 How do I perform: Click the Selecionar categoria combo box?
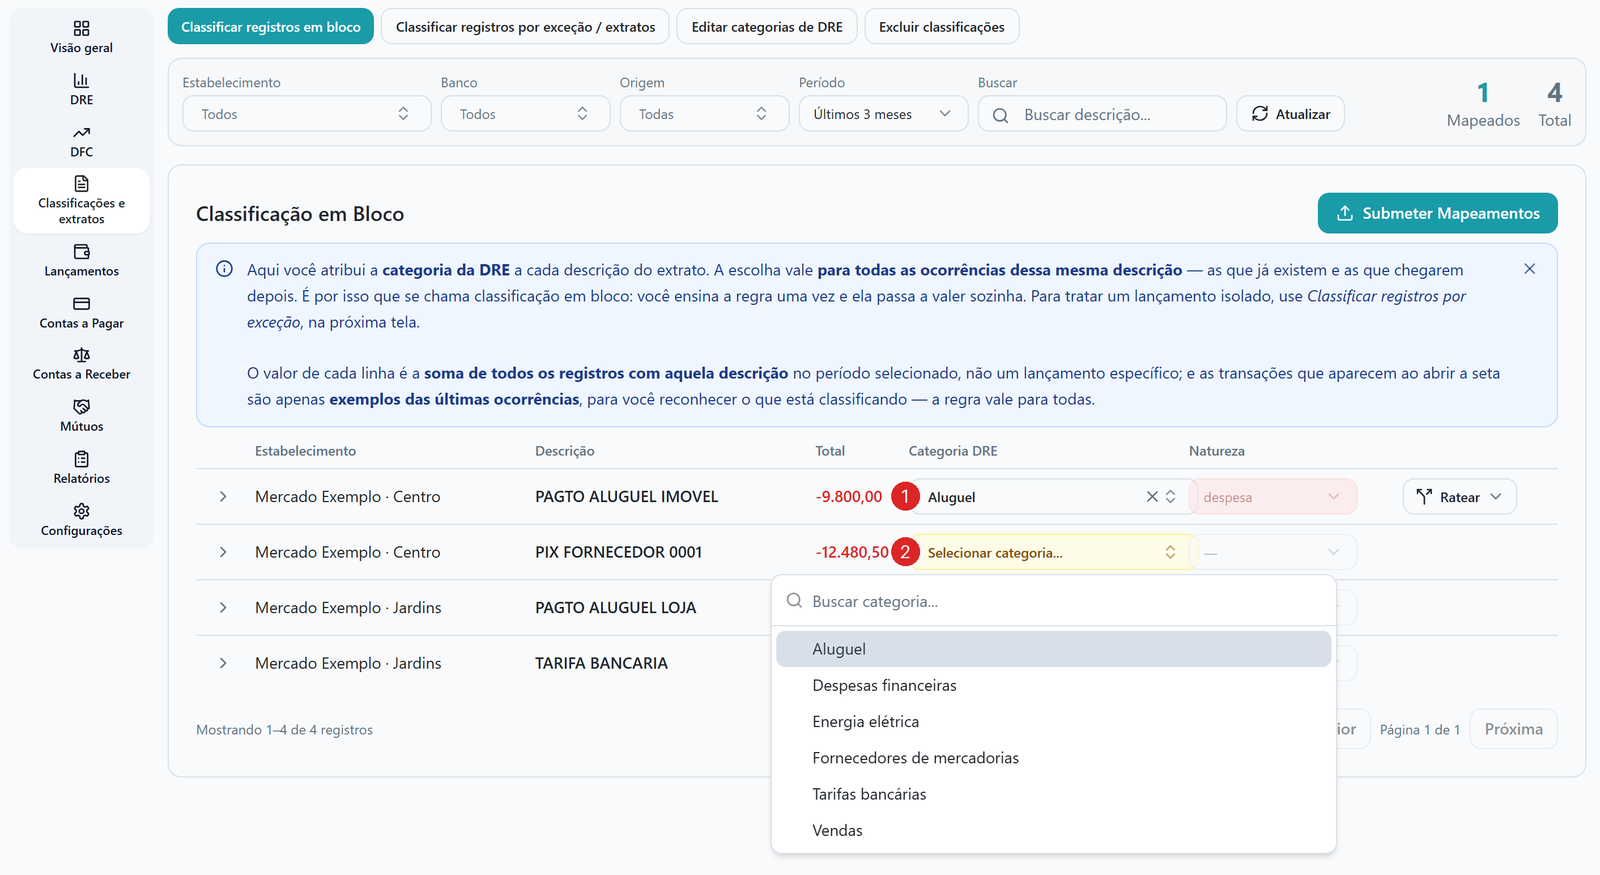pos(1052,552)
